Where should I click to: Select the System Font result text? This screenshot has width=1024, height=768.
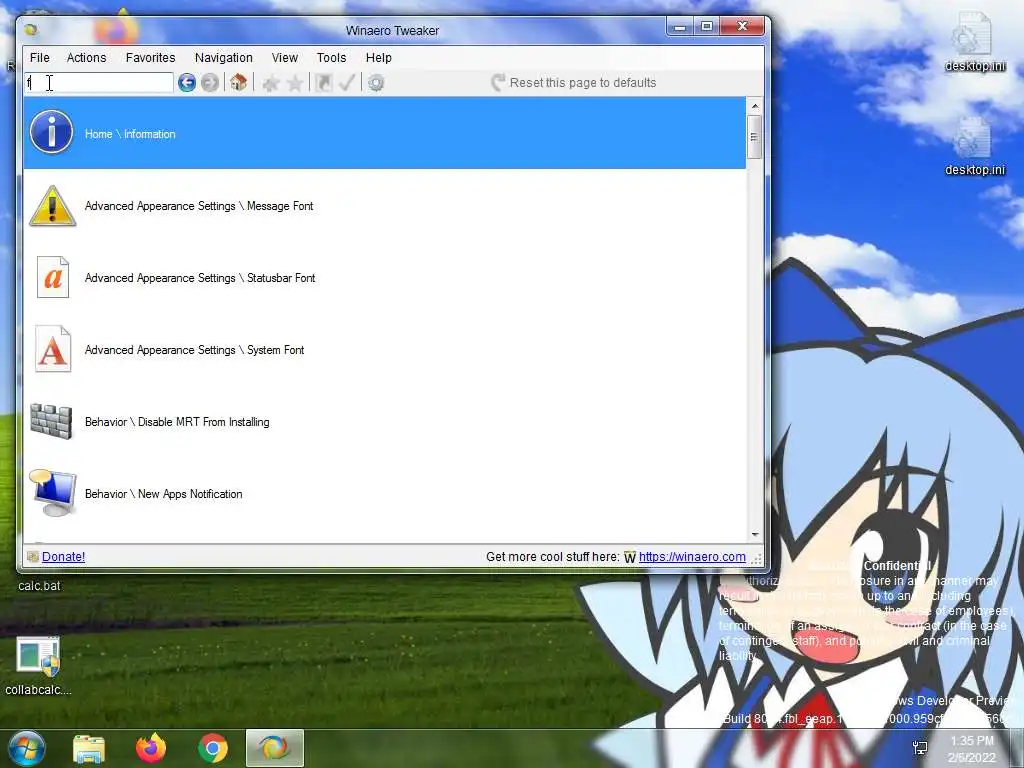pyautogui.click(x=195, y=350)
